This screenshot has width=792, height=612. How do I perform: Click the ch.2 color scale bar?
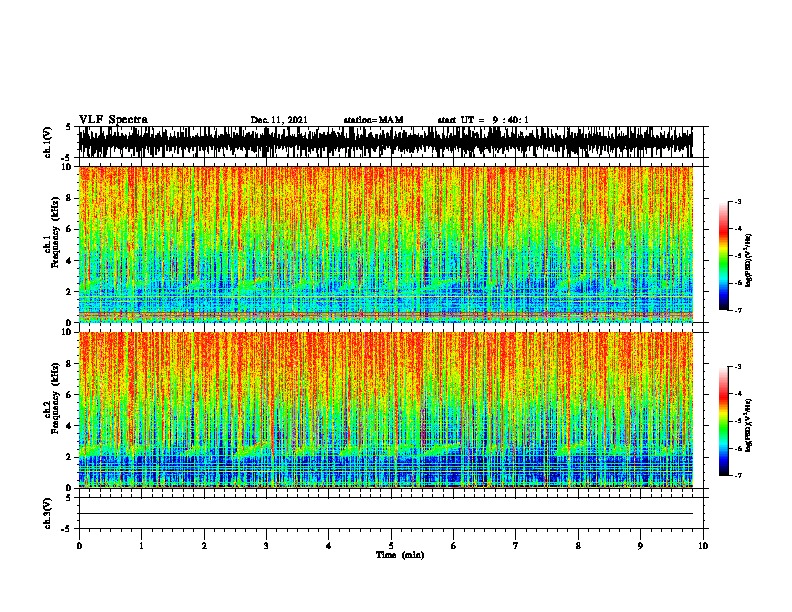tap(724, 421)
